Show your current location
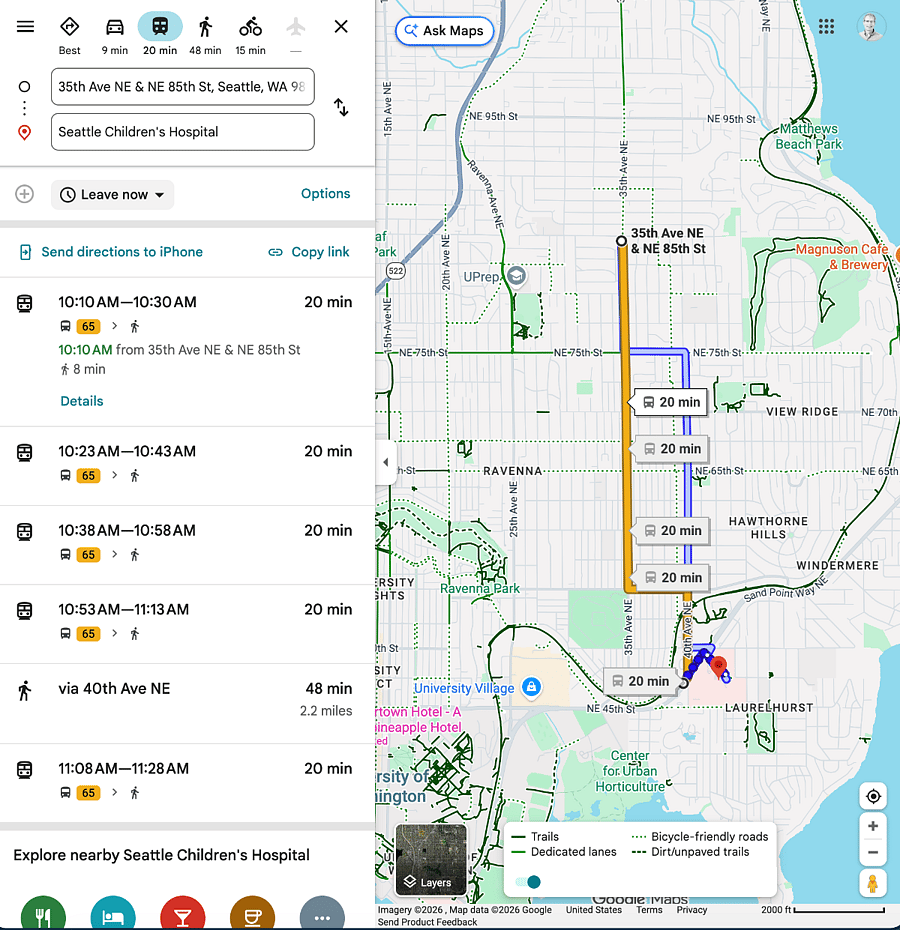Viewport: 900px width, 930px height. (873, 796)
